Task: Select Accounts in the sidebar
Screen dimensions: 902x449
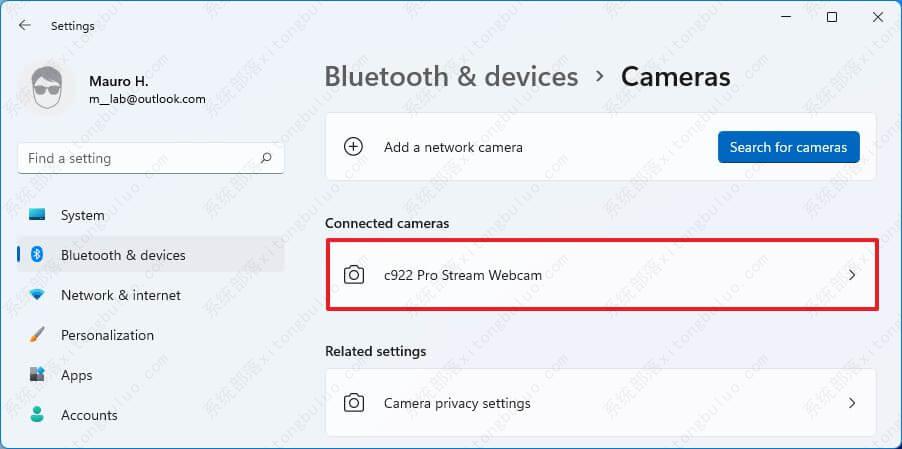Action: [89, 415]
